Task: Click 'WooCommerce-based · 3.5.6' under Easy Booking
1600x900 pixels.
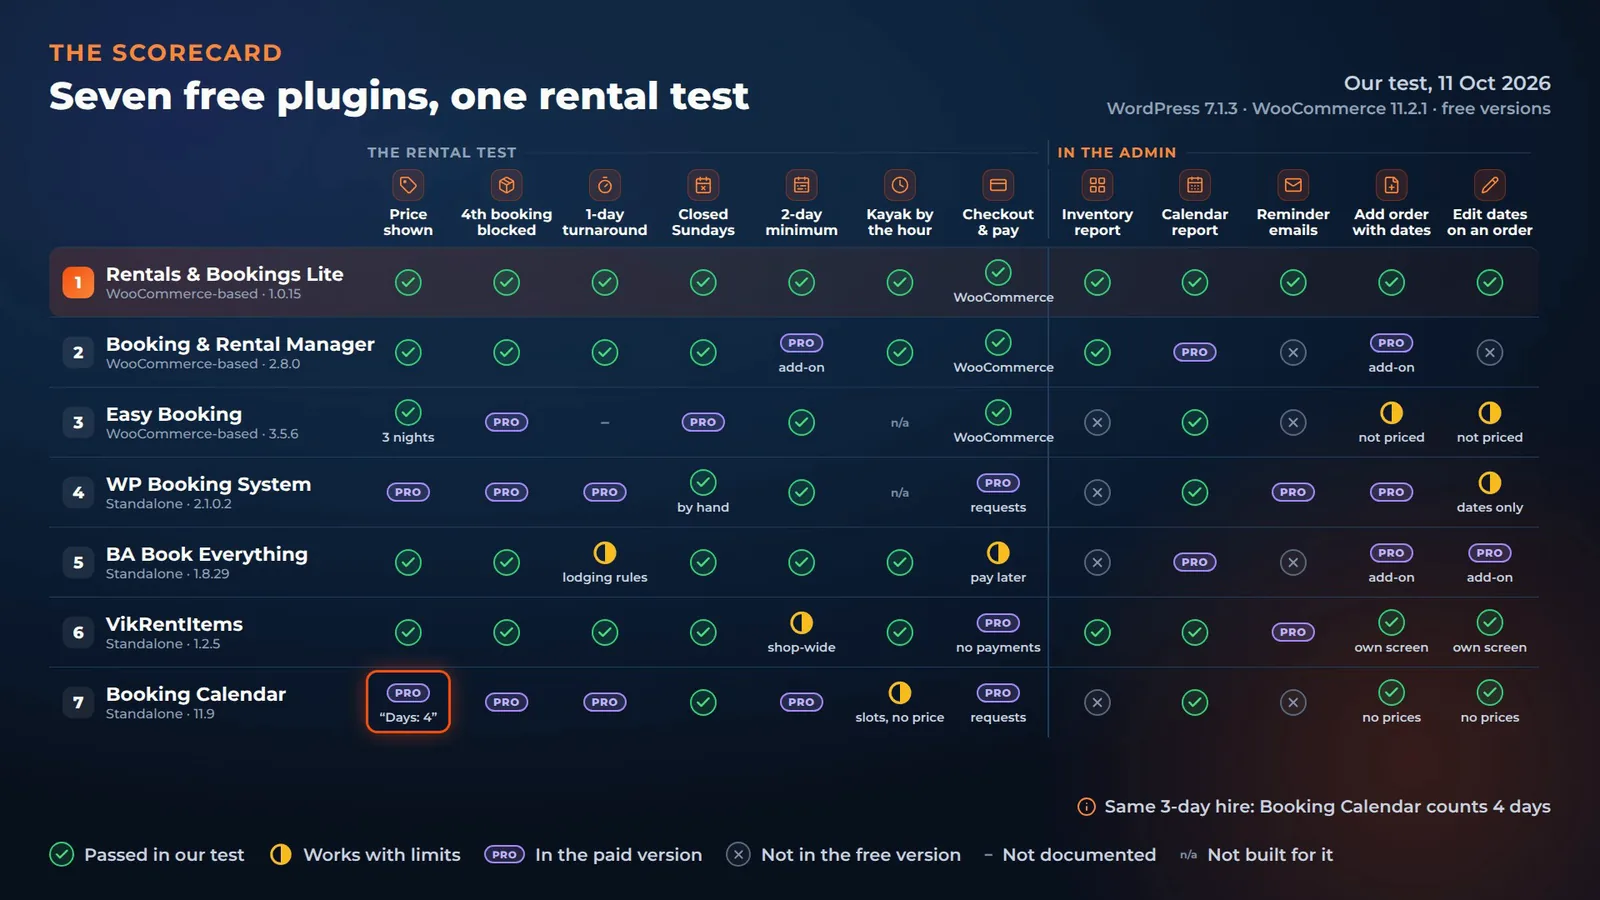Action: (x=202, y=433)
